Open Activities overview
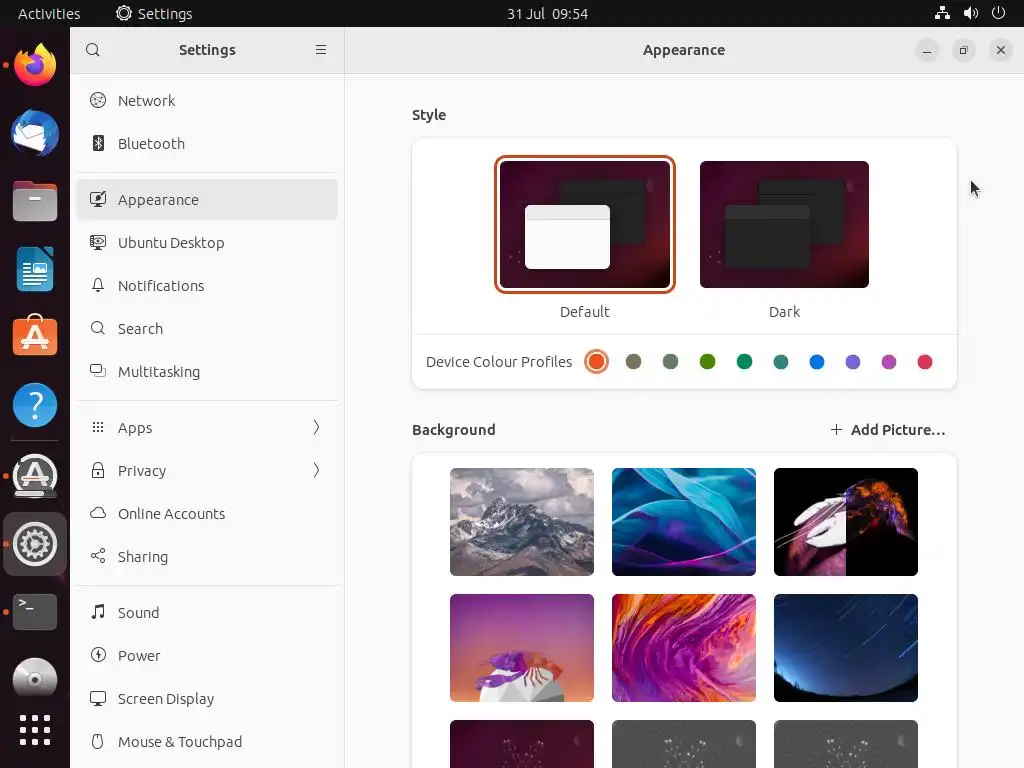 click(49, 13)
